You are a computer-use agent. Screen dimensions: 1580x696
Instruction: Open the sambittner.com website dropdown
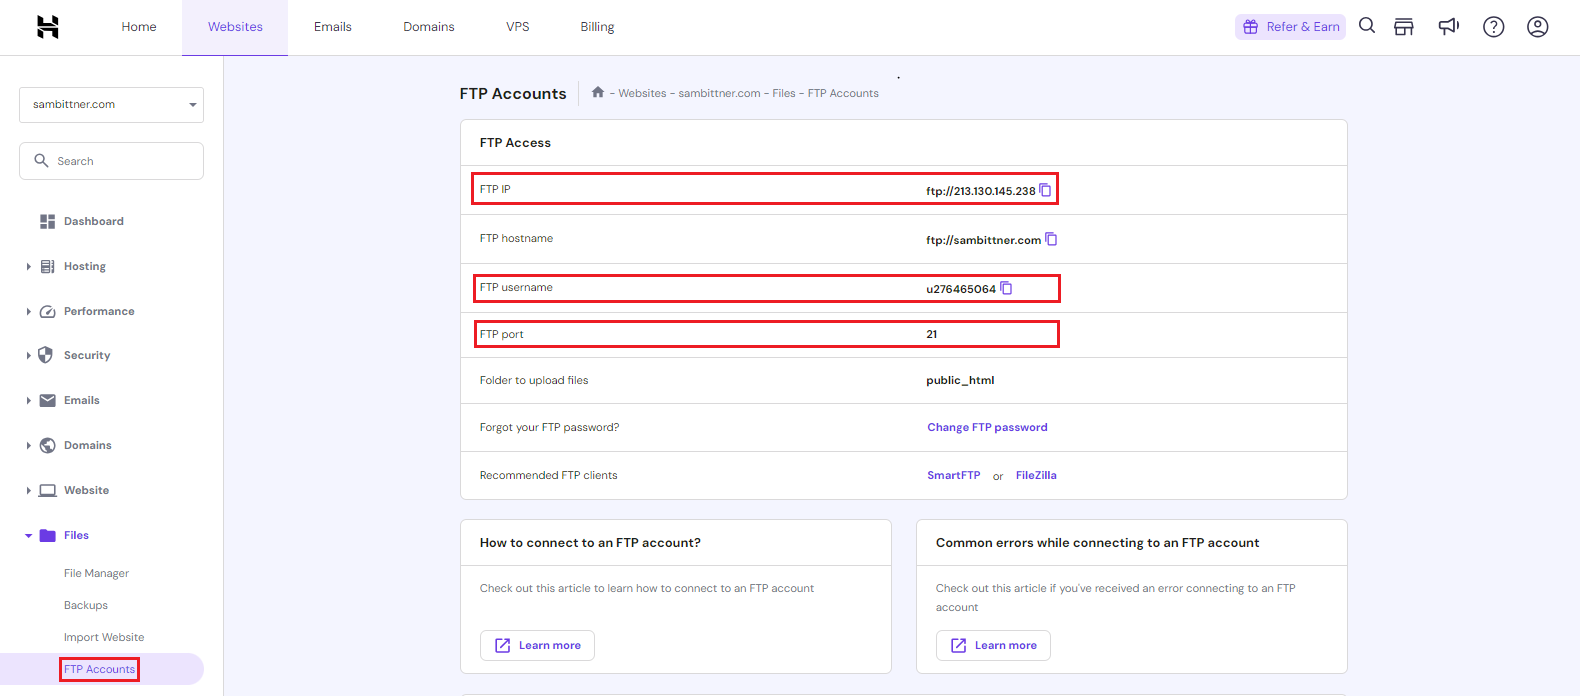[111, 105]
